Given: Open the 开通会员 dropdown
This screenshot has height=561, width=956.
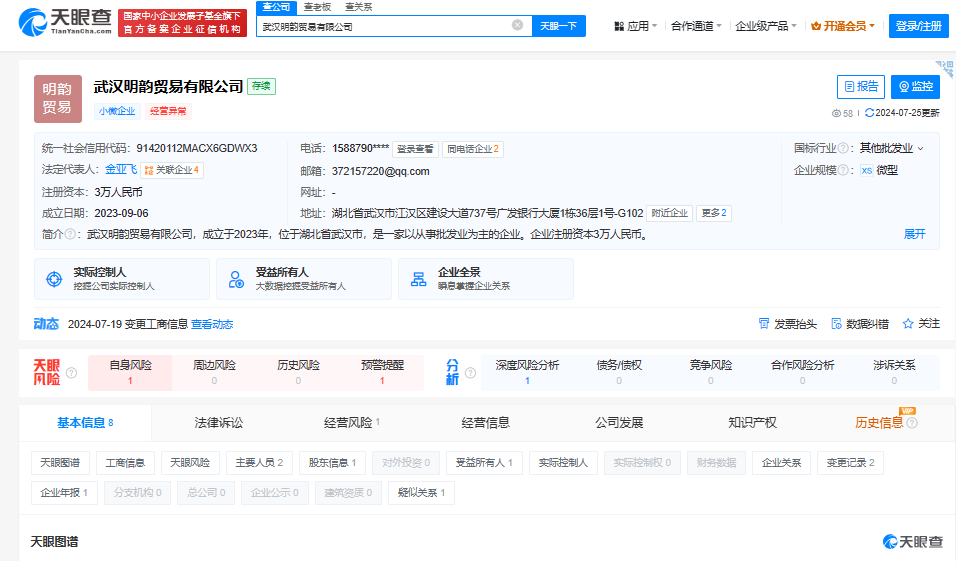Looking at the screenshot, I should 843,26.
